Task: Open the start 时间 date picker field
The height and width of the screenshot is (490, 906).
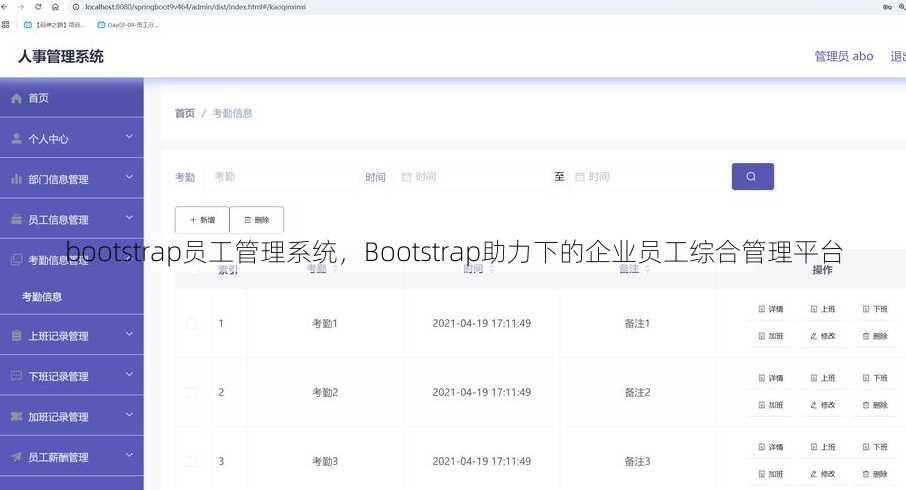Action: coord(470,177)
